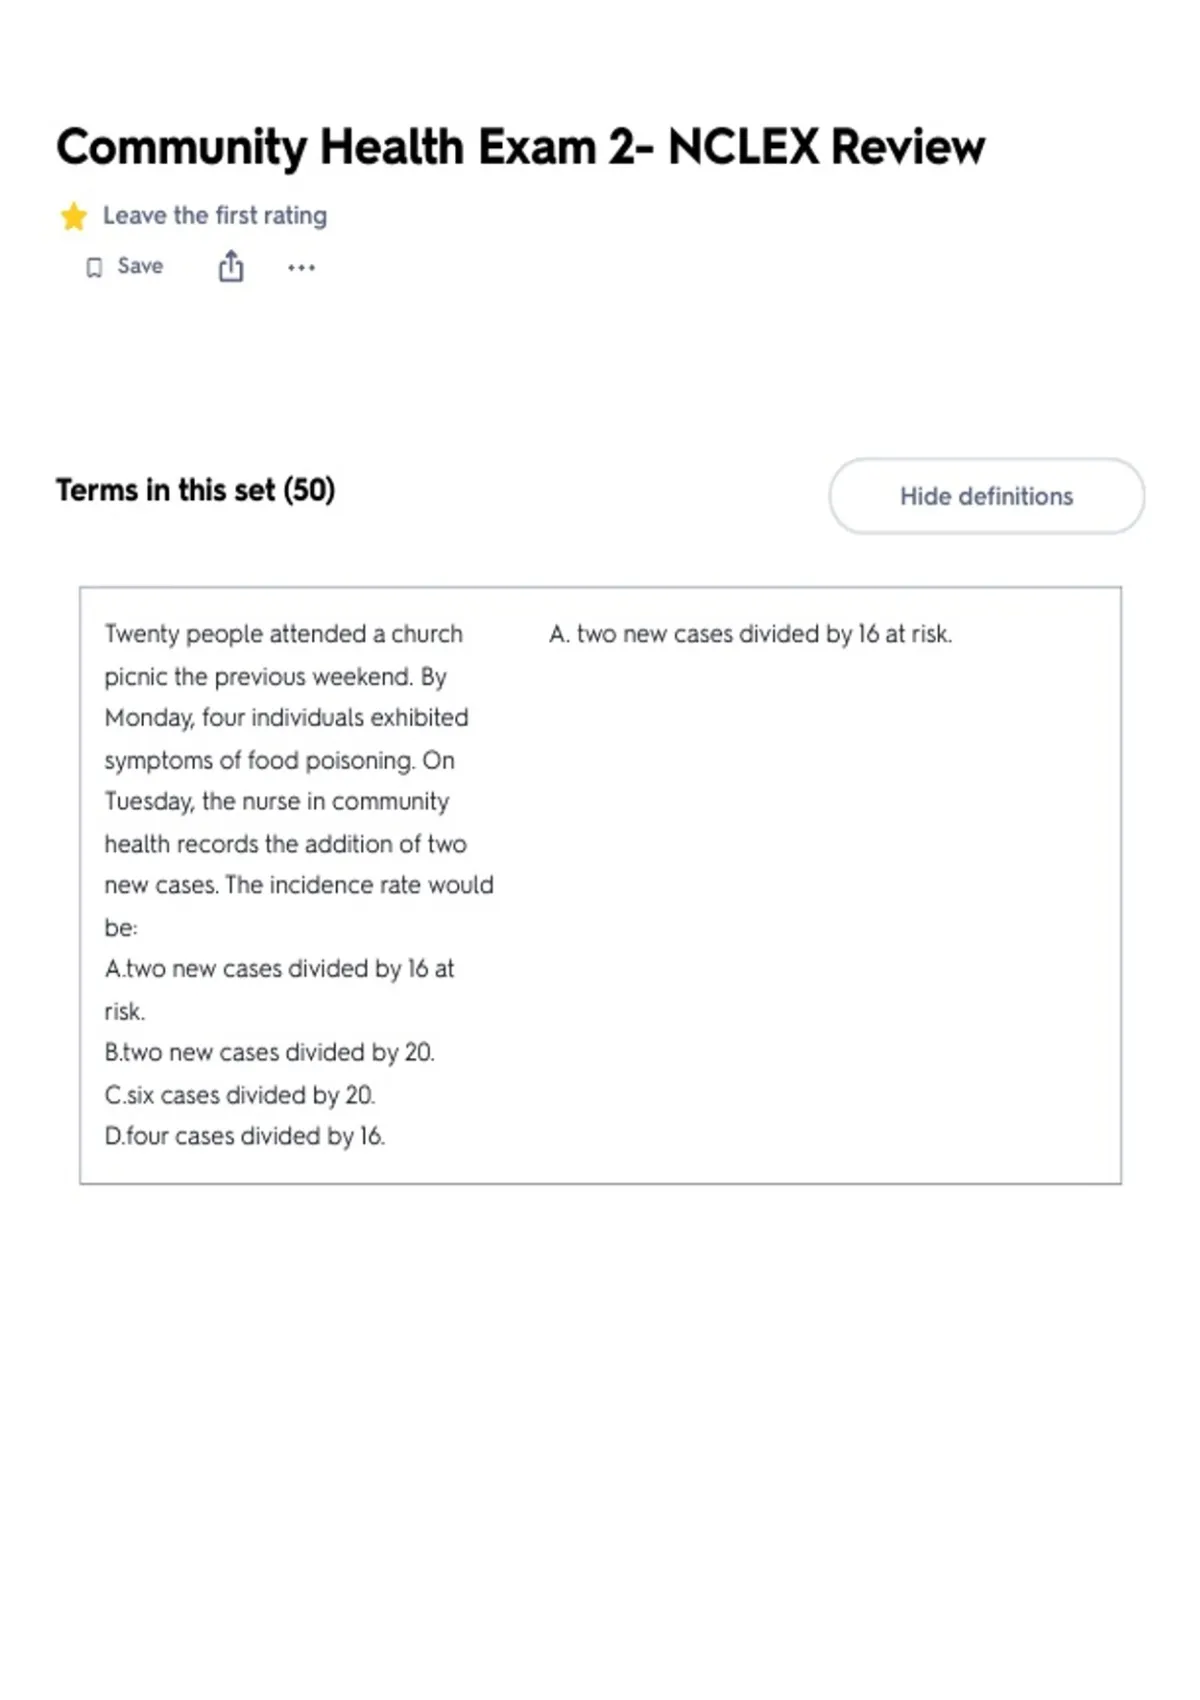Click the line Monday, four individuals exhibited
Image resolution: width=1200 pixels, height=1700 pixels.
click(x=286, y=718)
